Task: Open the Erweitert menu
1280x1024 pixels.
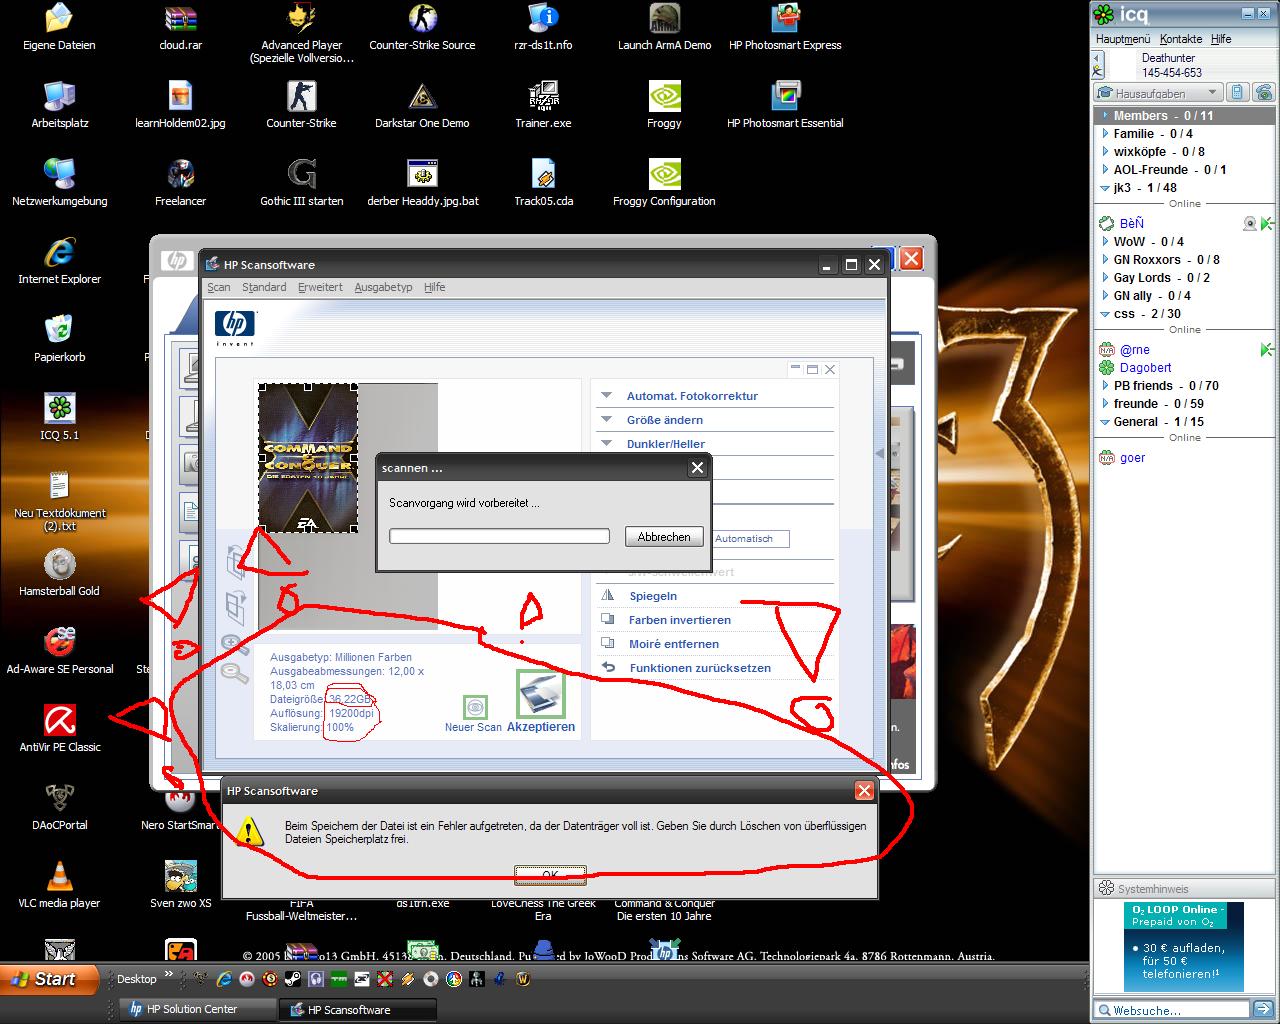Action: (320, 287)
